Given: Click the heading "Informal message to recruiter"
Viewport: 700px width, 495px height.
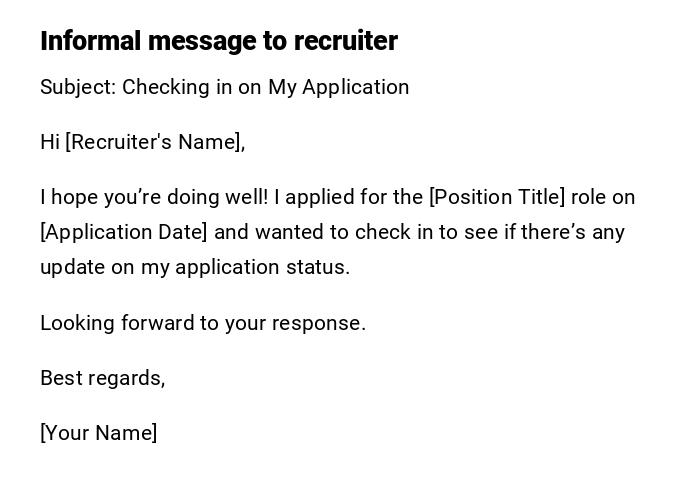Looking at the screenshot, I should click(x=218, y=41).
